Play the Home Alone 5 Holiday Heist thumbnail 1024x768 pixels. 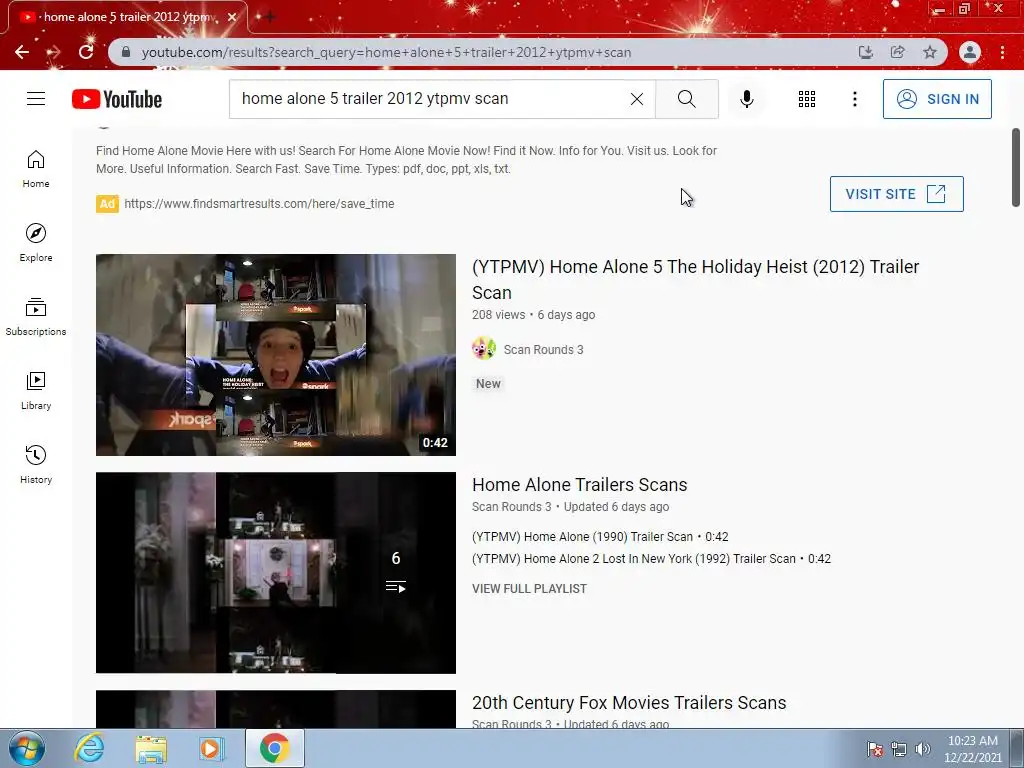tap(276, 355)
